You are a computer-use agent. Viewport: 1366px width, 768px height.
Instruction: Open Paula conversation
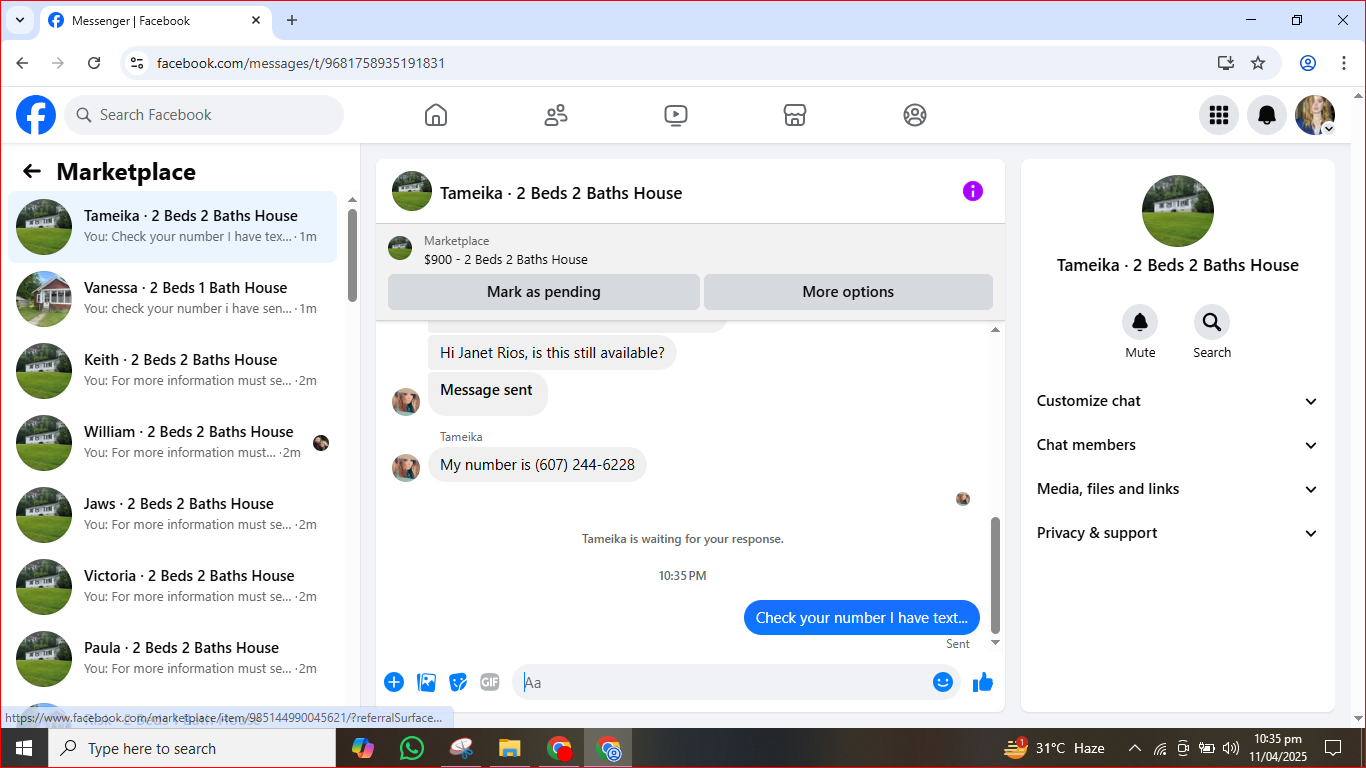173,659
